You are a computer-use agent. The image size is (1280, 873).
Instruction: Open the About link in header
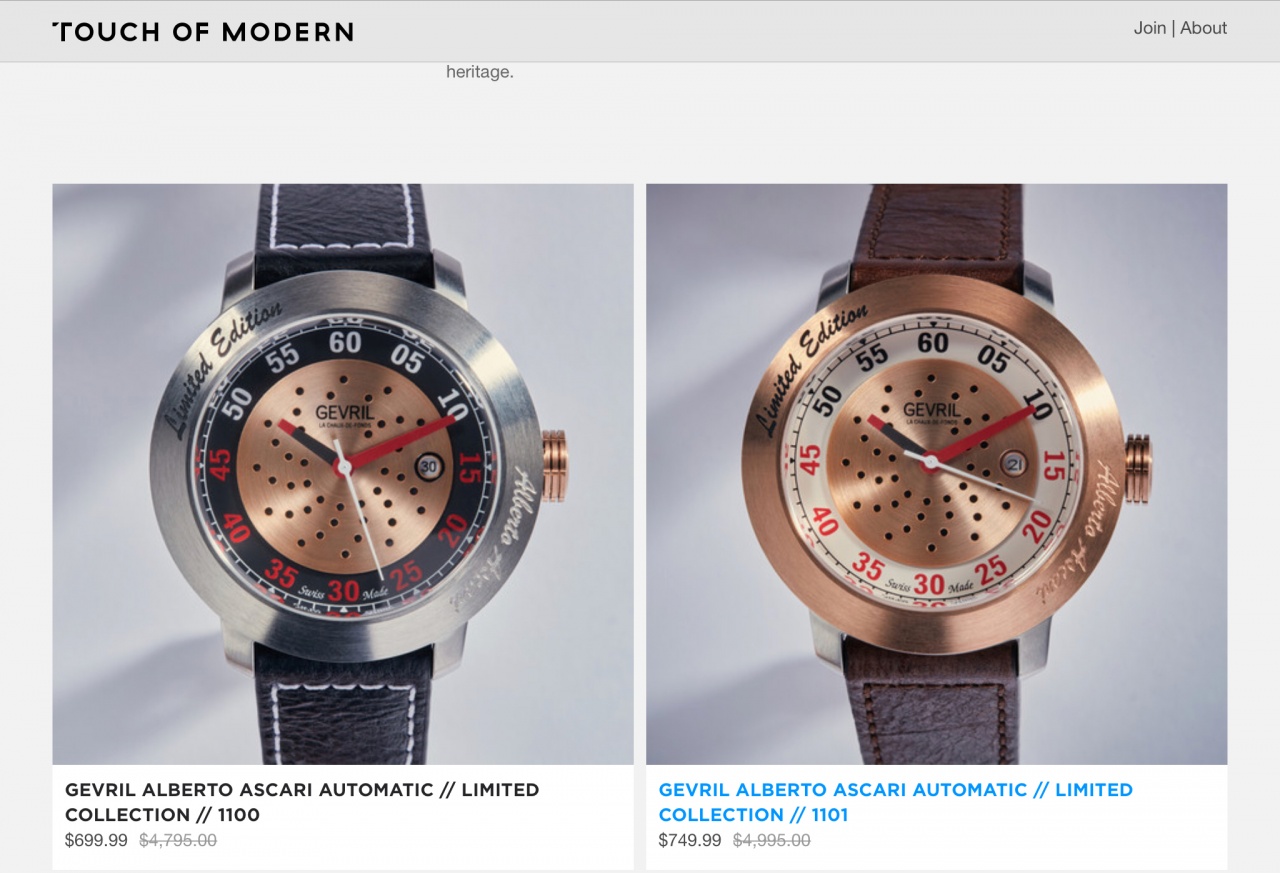[1203, 28]
